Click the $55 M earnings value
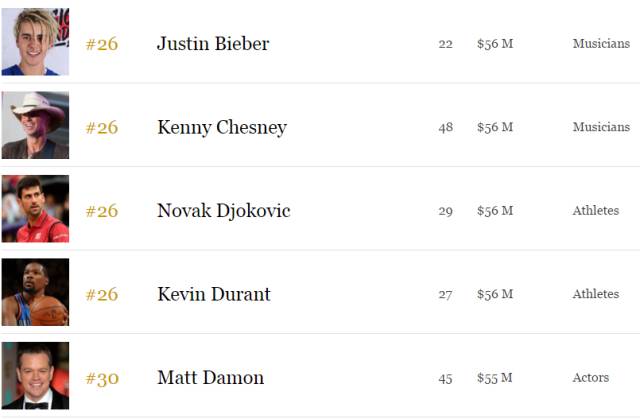The width and height of the screenshot is (640, 419). (x=495, y=378)
